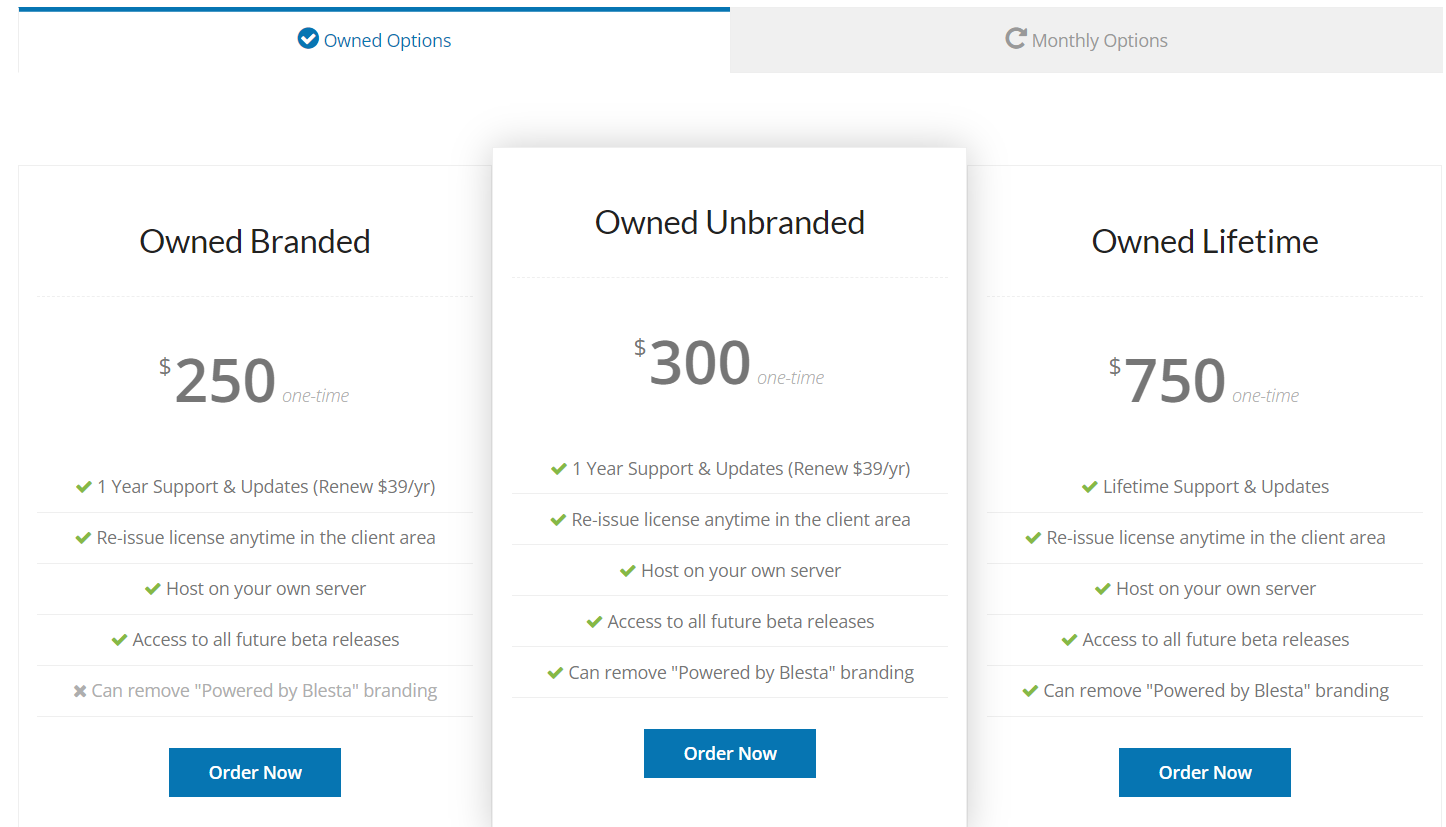Click the refresh icon beside Monthly Options

coord(1015,39)
